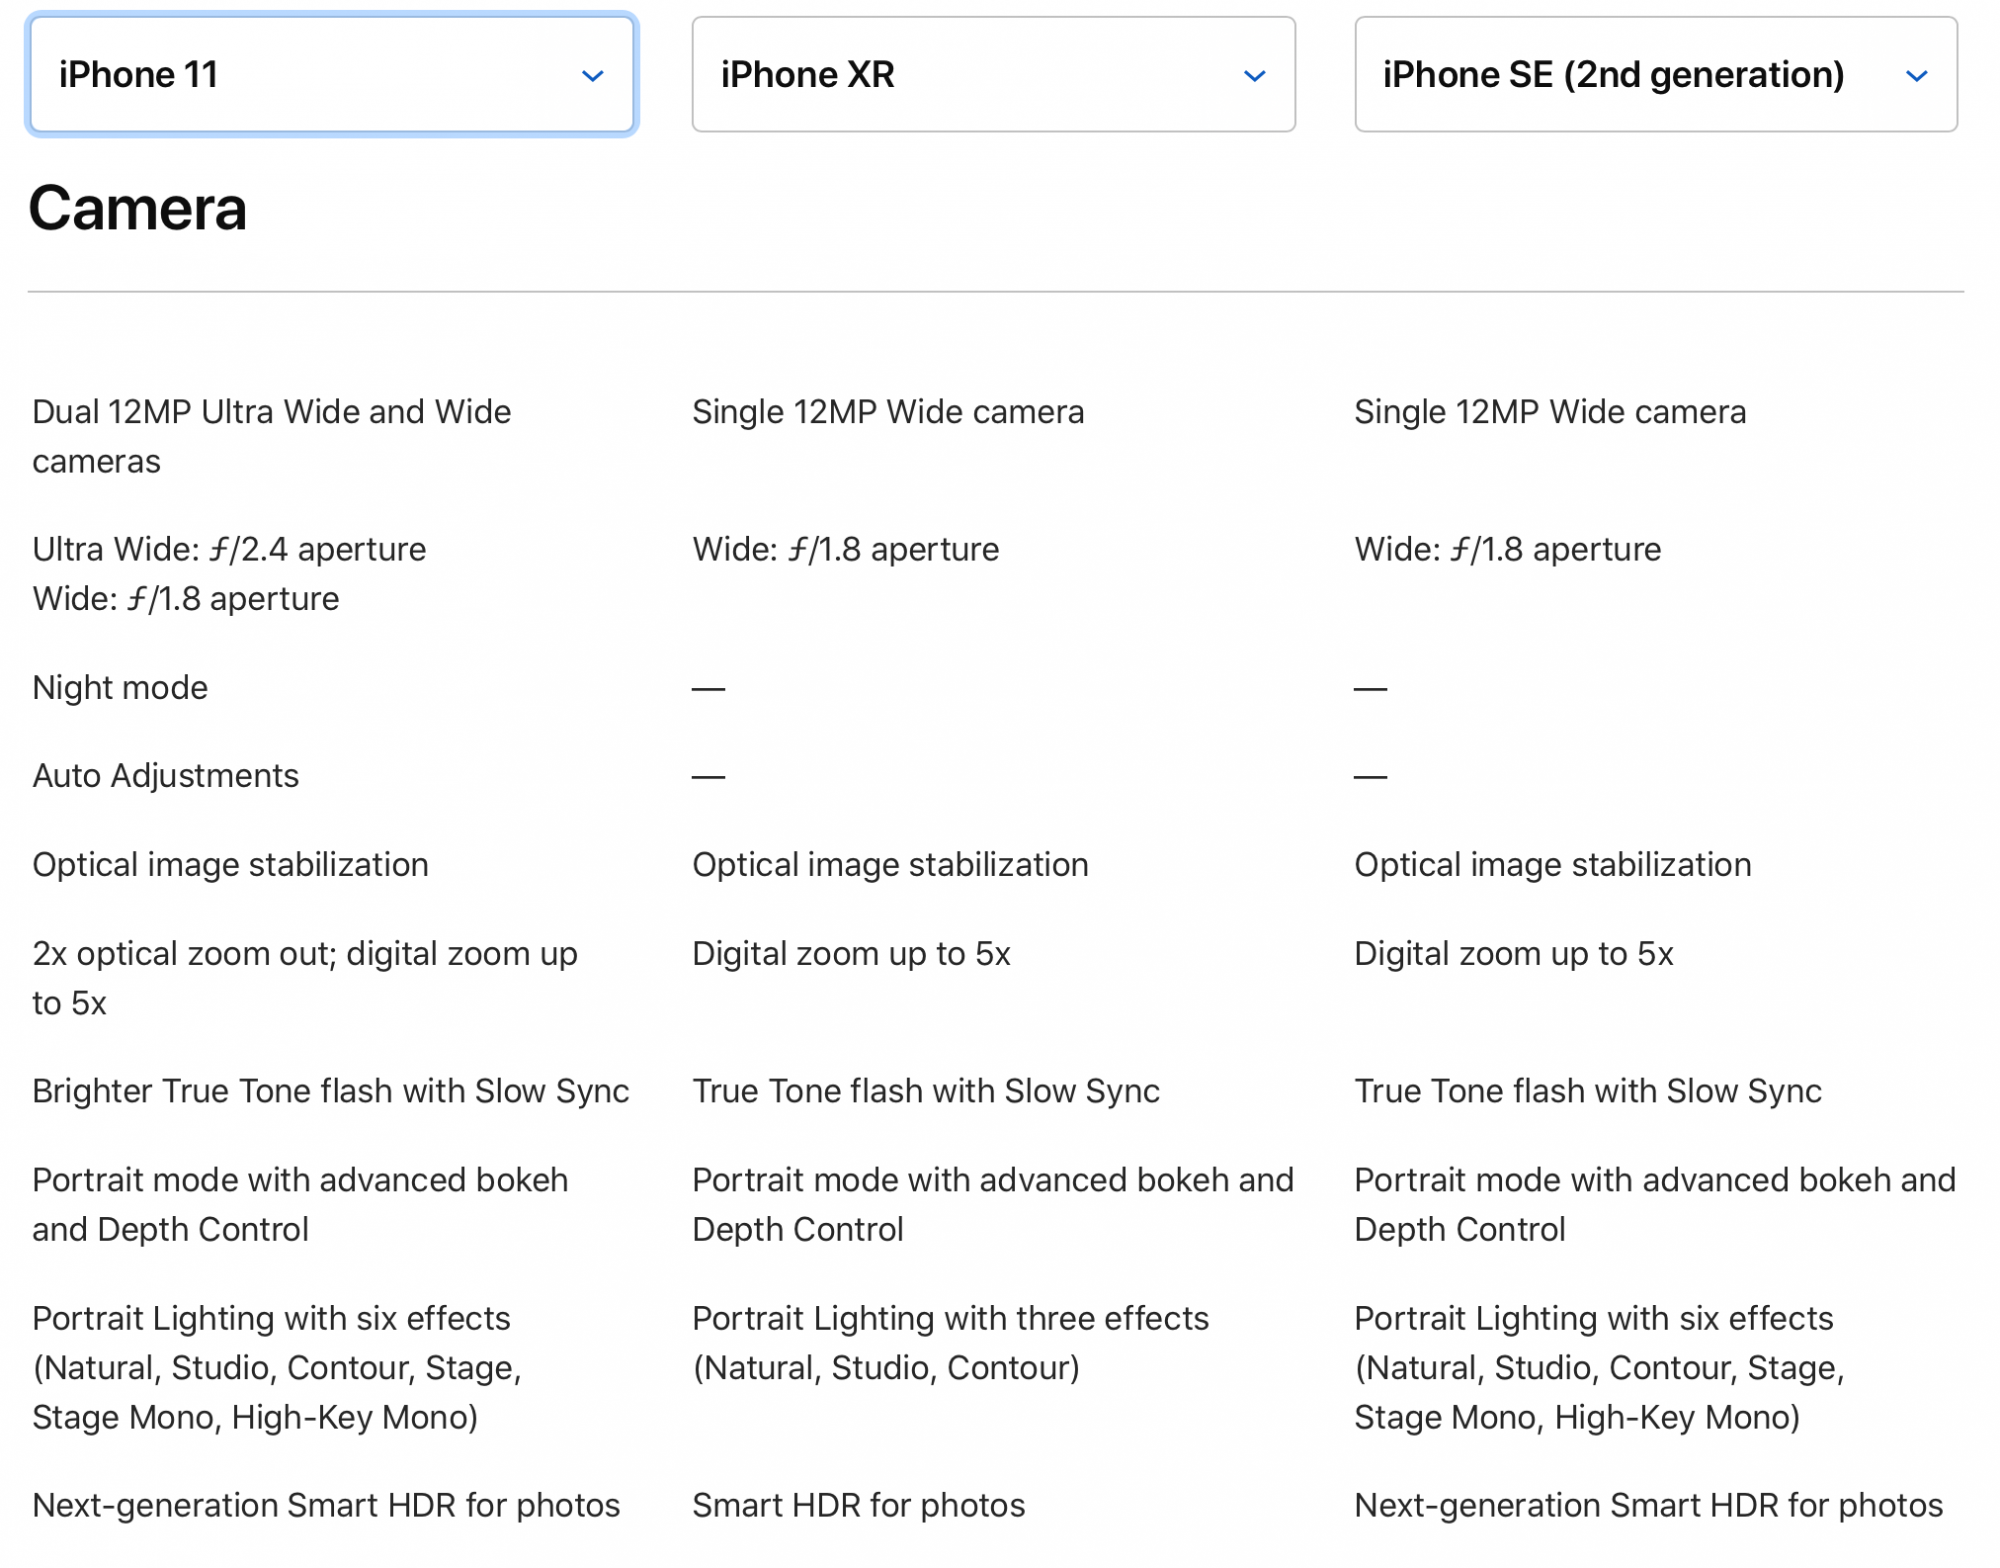Viewport: 2000px width, 1568px height.
Task: Click the Night mode text for iPhone 11
Action: point(120,687)
